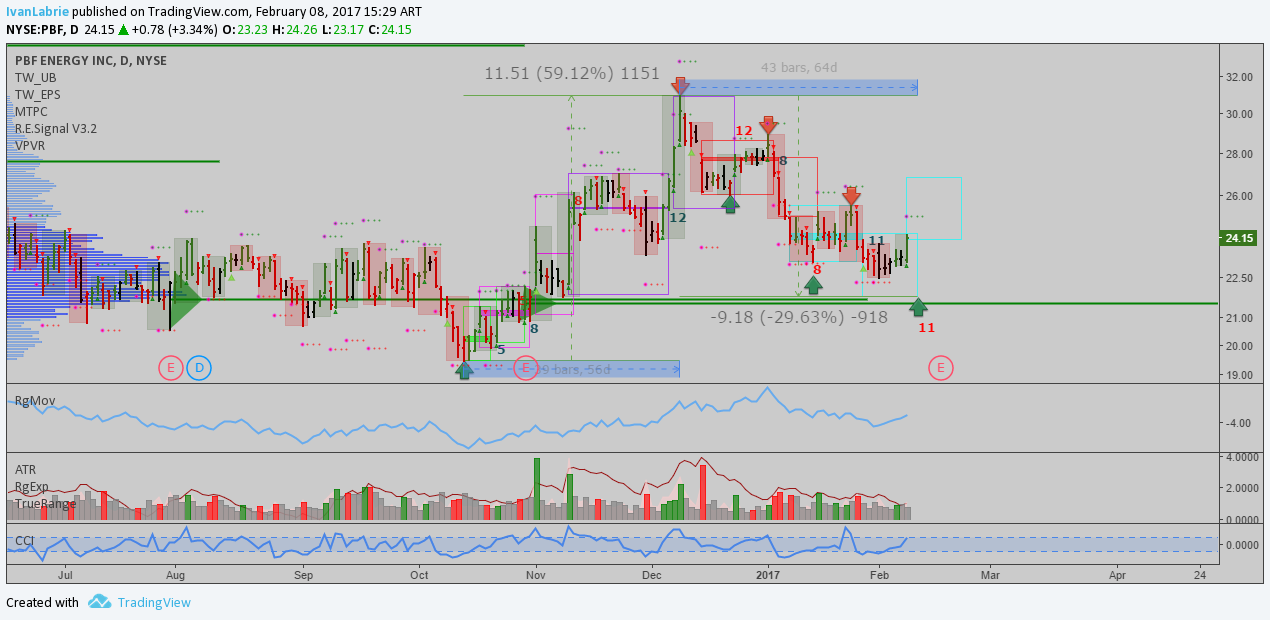The width and height of the screenshot is (1270, 620).
Task: Click the Nov label on the time axis
Action: [x=536, y=575]
